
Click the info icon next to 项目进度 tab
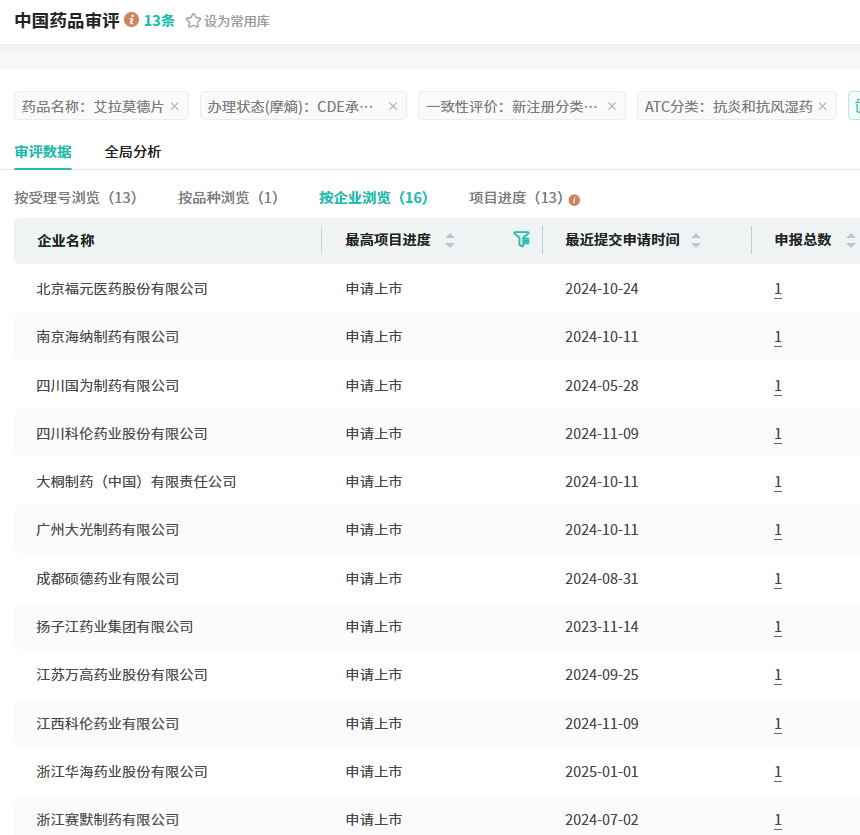click(x=574, y=199)
